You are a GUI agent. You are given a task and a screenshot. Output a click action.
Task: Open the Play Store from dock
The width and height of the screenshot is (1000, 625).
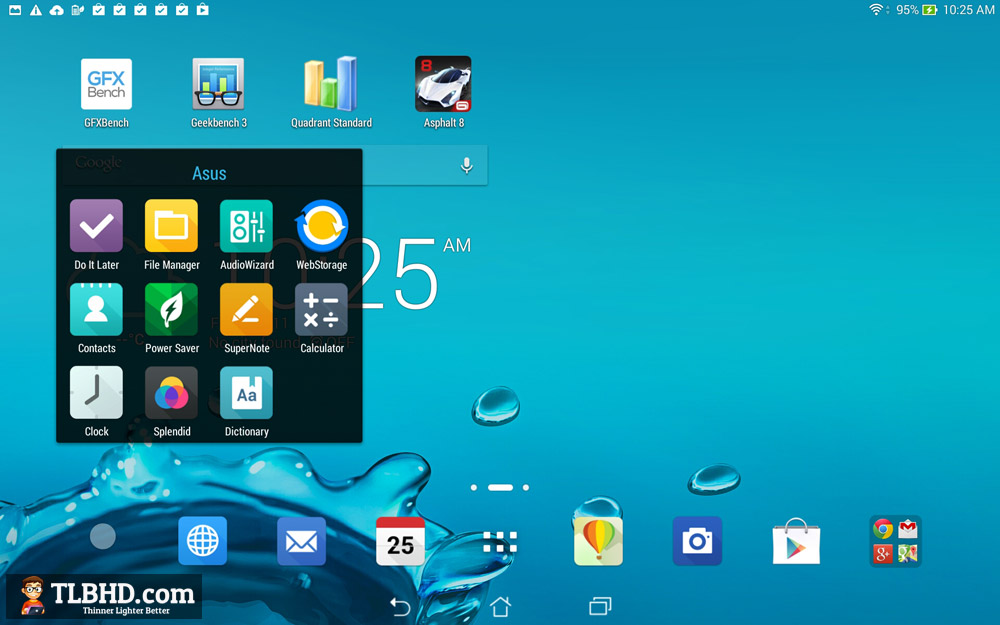(x=796, y=541)
